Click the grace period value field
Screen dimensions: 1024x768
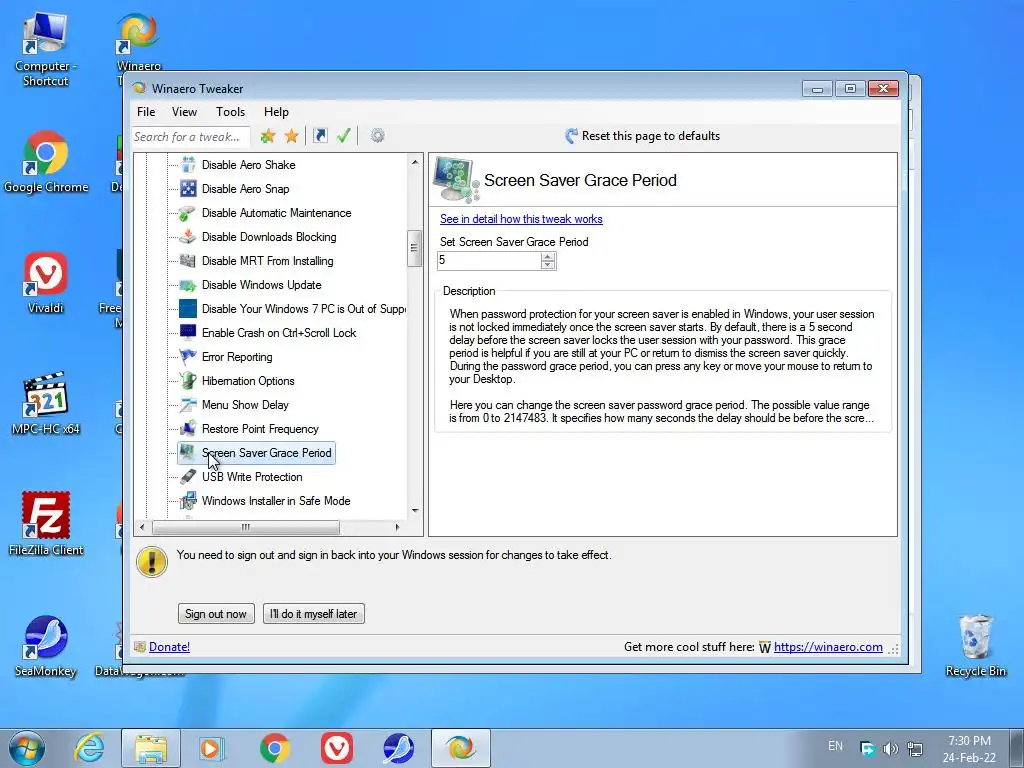point(489,261)
